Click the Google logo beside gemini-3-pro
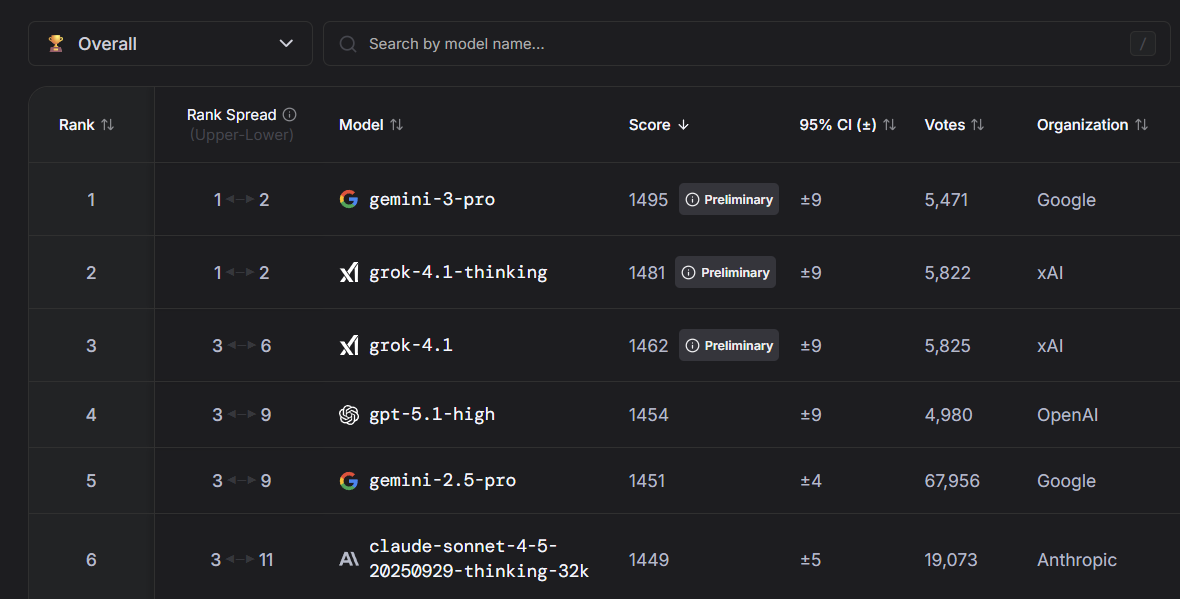 348,199
